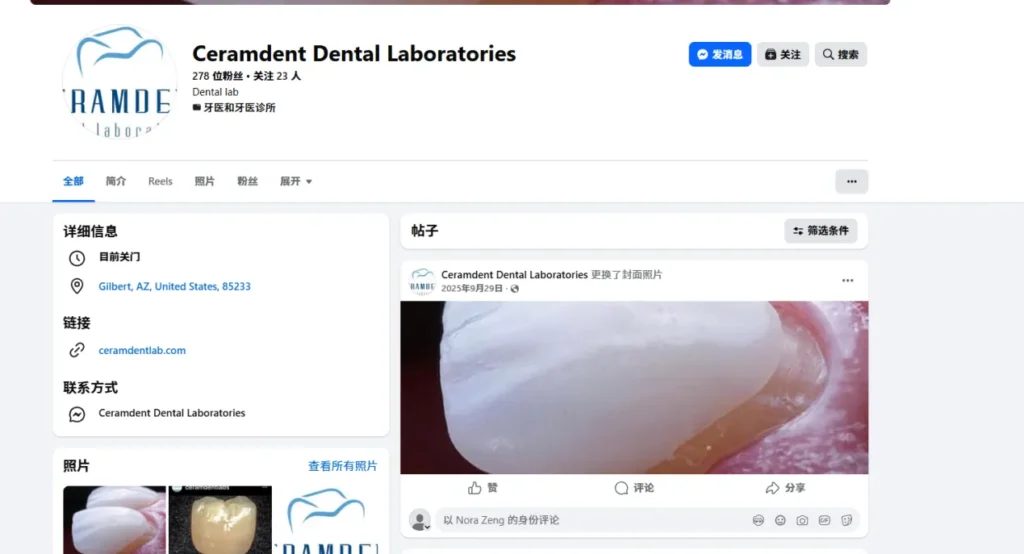The width and height of the screenshot is (1024, 554).
Task: Click 牙医和牙医诊所 category text
Action: tap(239, 107)
